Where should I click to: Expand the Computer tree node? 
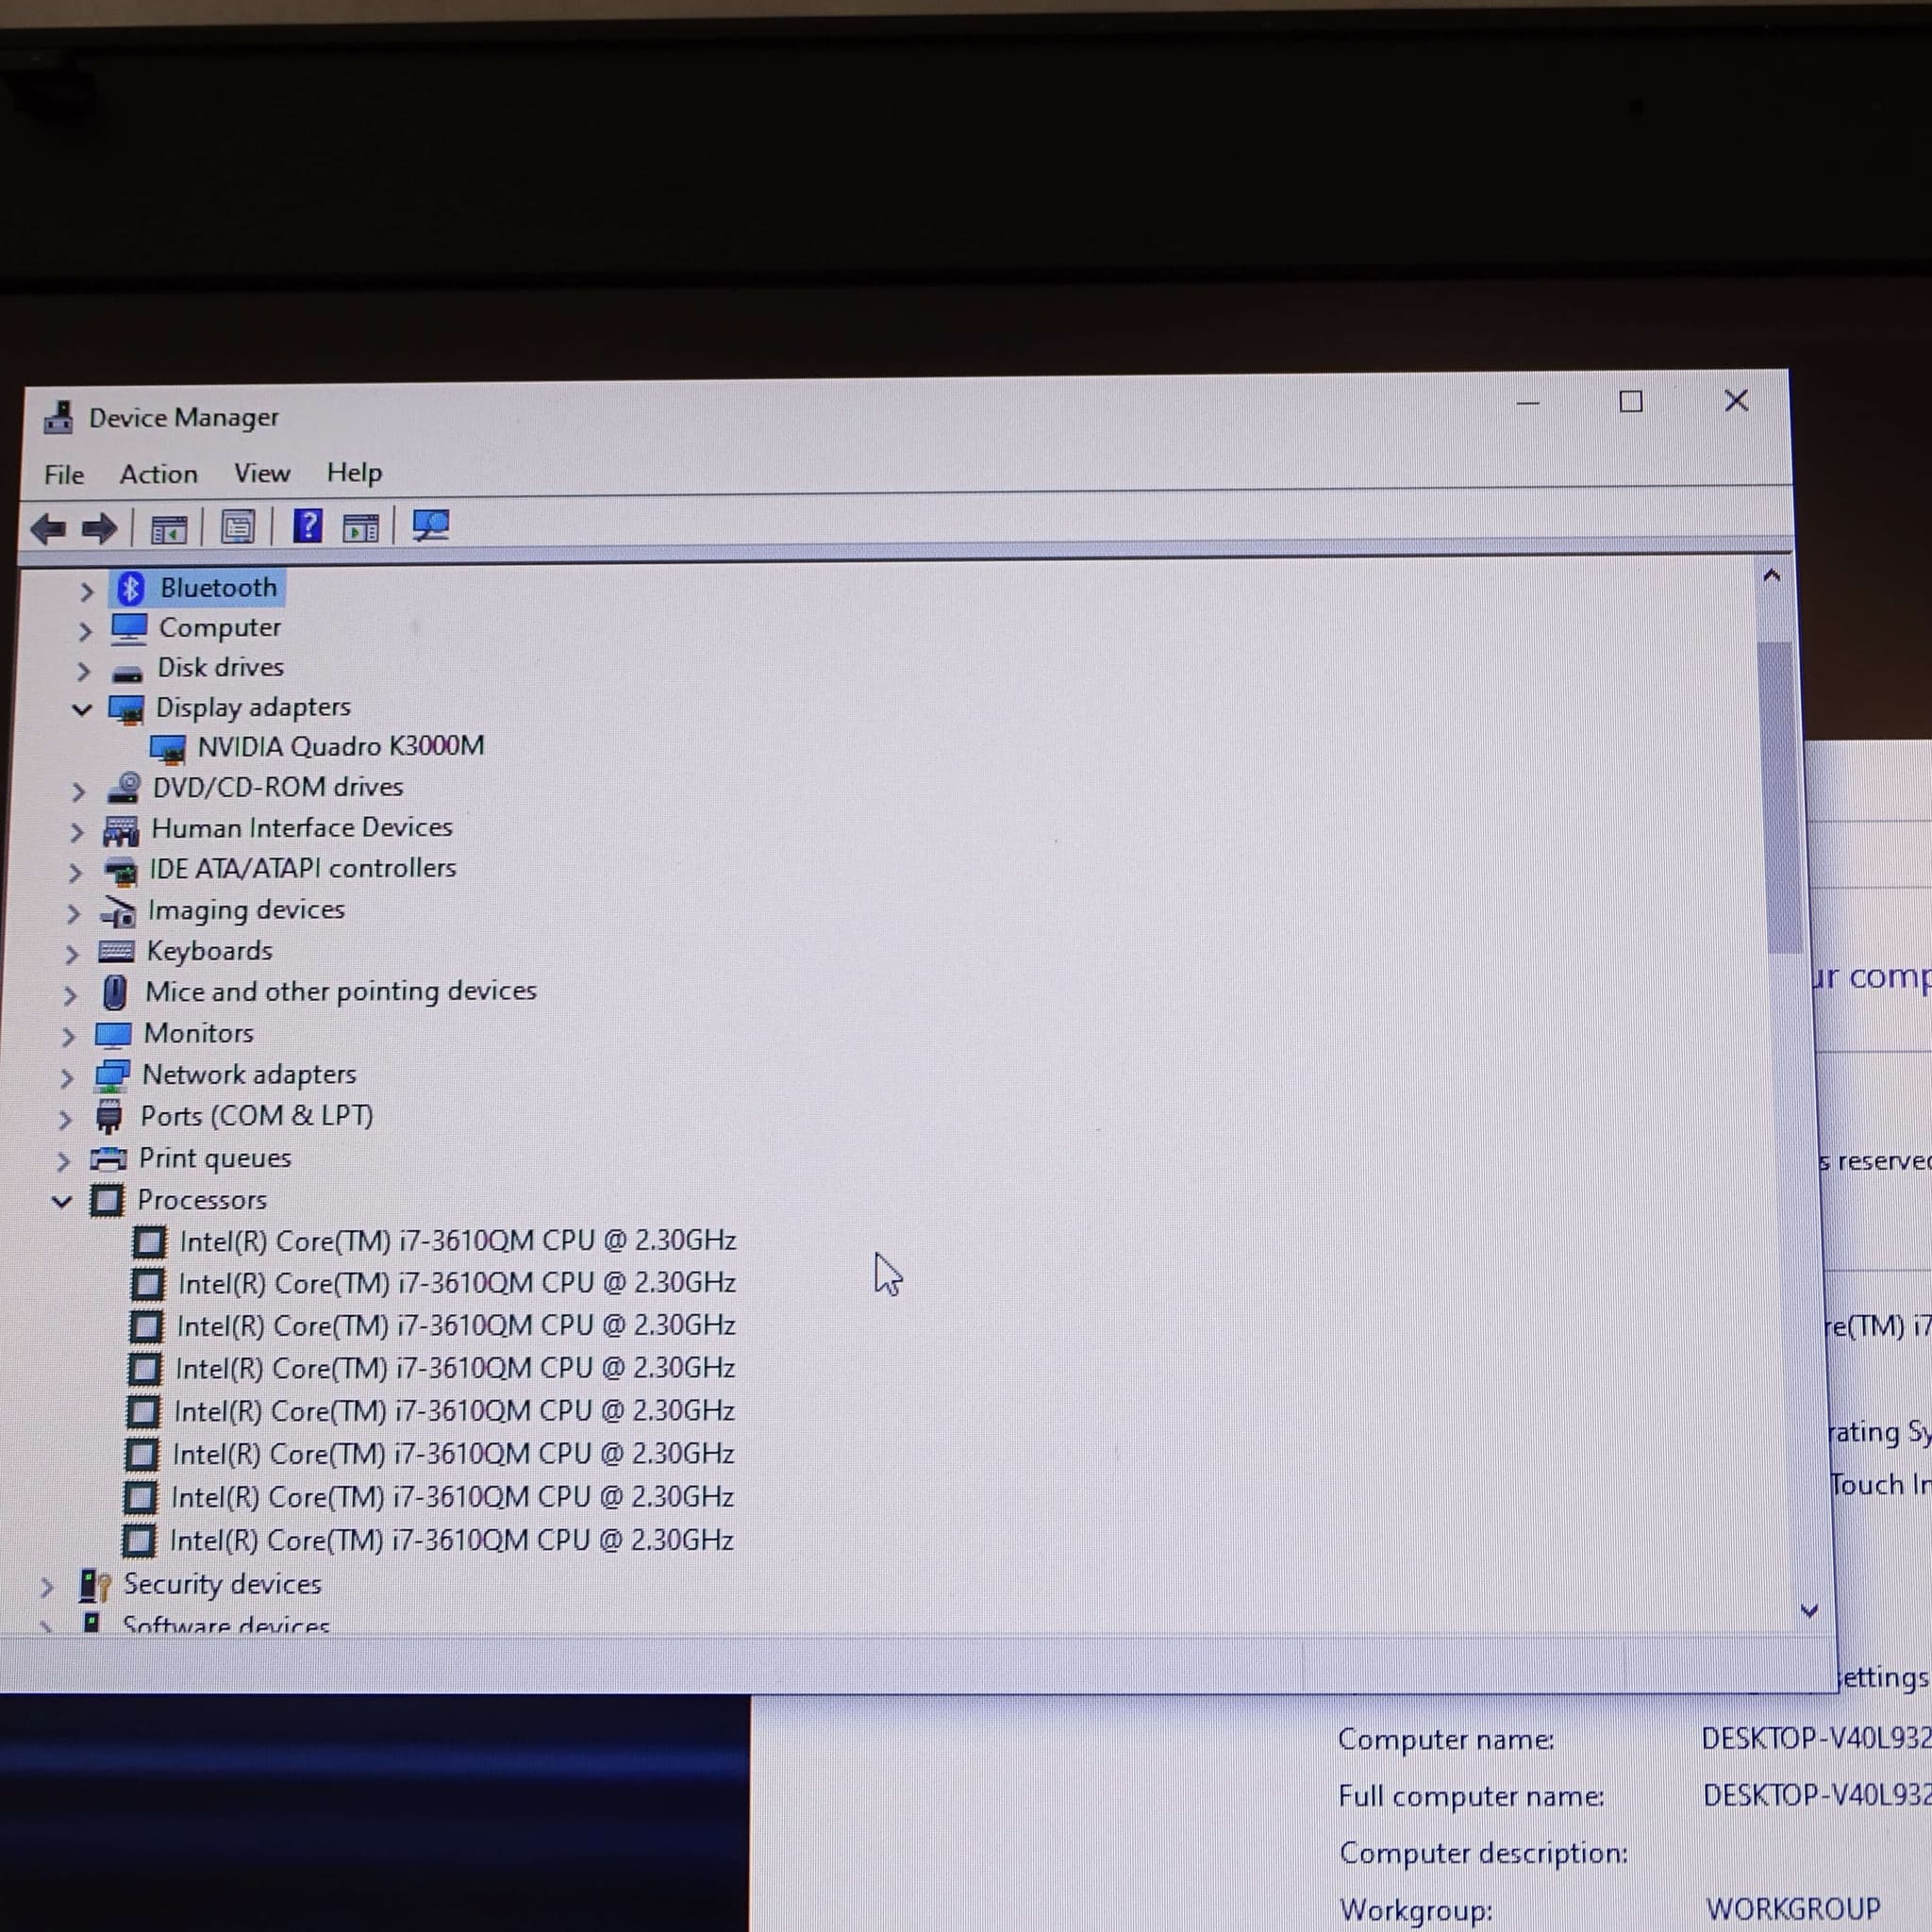click(85, 631)
